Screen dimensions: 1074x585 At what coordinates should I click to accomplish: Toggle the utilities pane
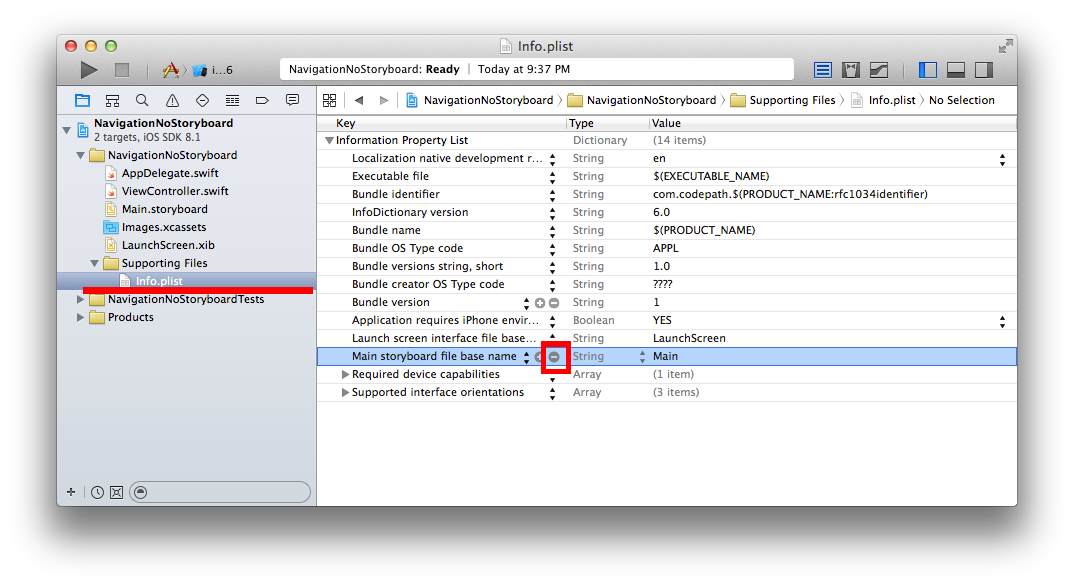coord(984,70)
